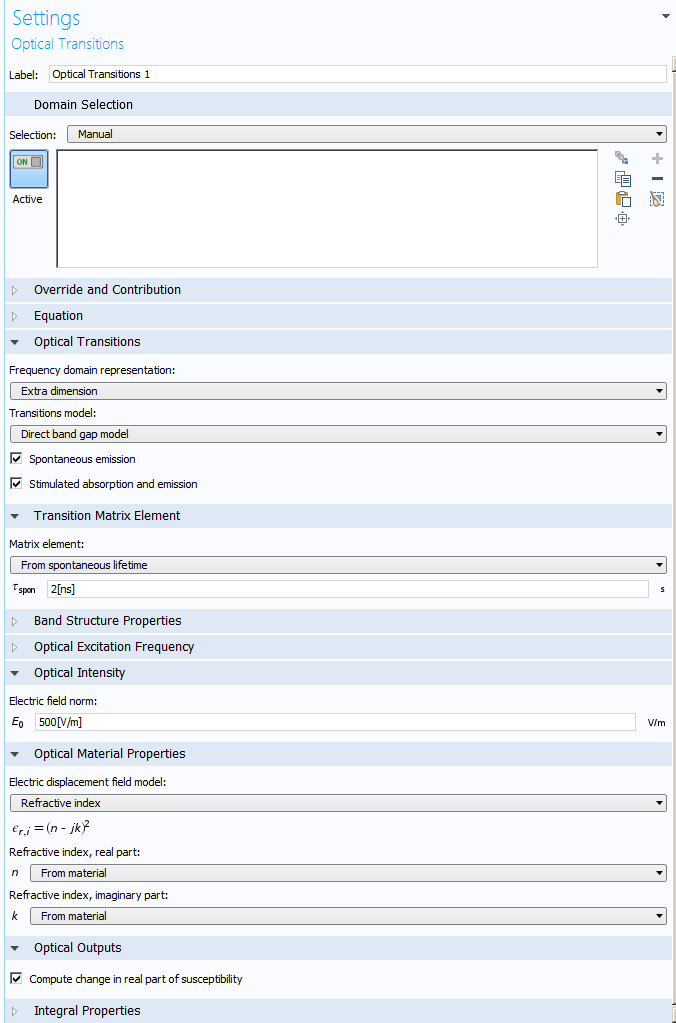Click the Label text field

(357, 74)
